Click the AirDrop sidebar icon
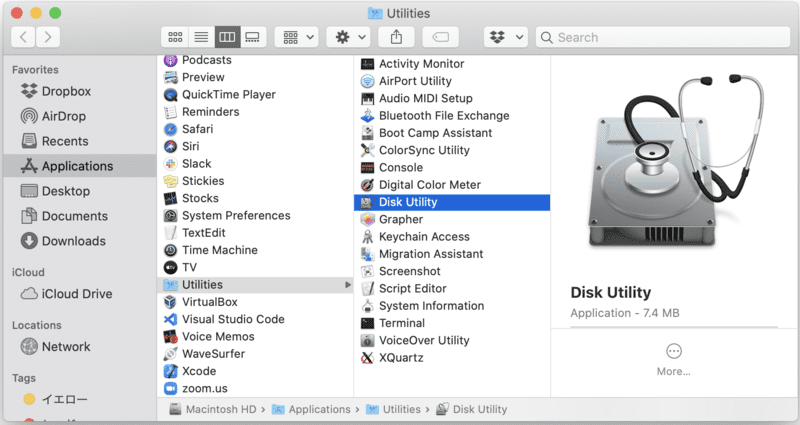The height and width of the screenshot is (425, 800). click(x=28, y=116)
